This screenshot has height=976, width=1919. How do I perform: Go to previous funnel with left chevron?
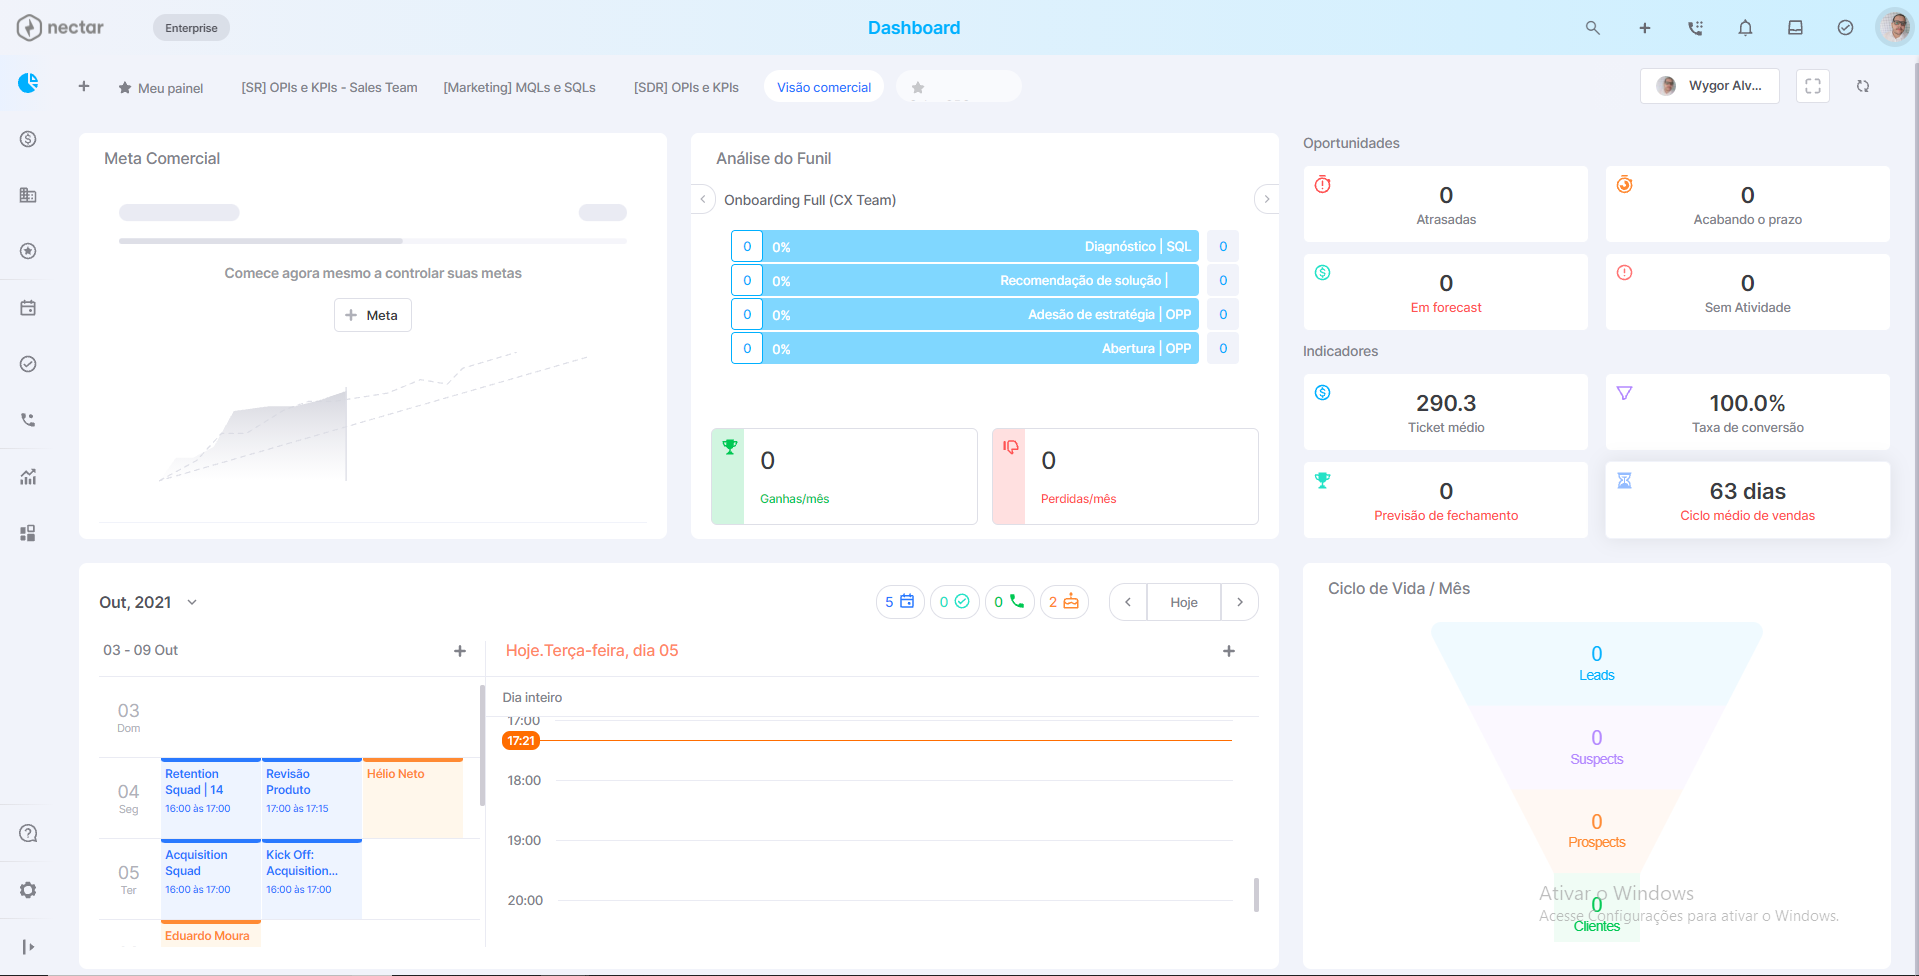point(703,199)
